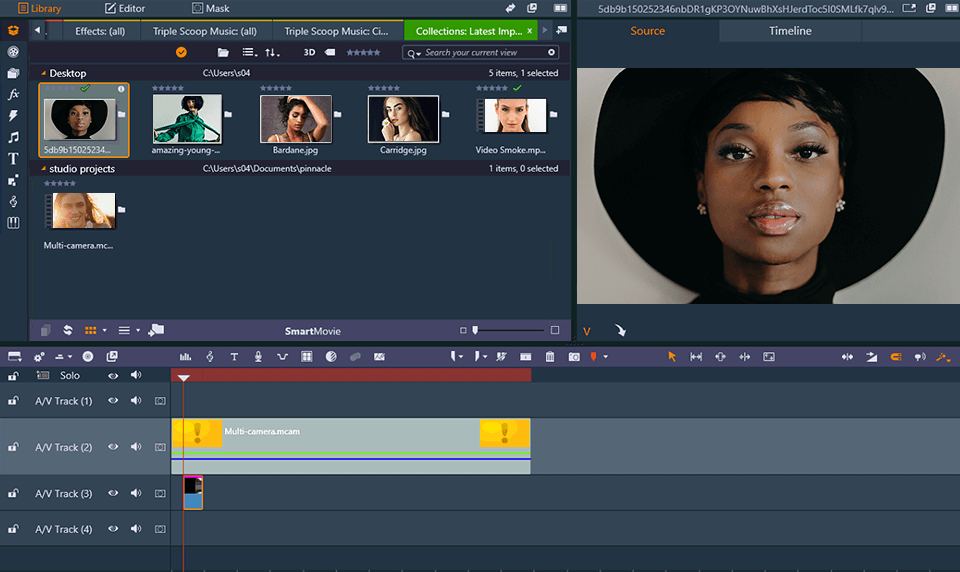Click the SmartMovie button

(312, 330)
